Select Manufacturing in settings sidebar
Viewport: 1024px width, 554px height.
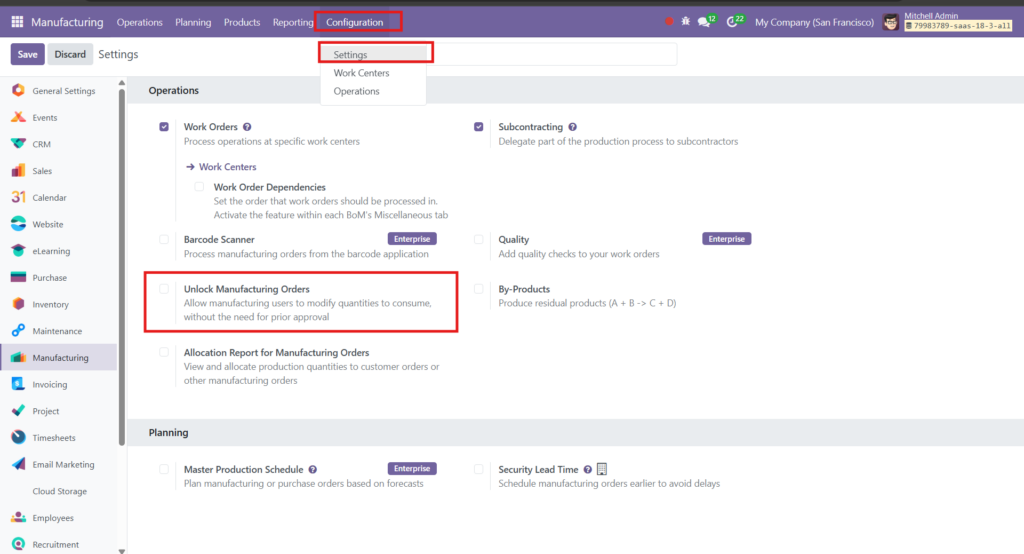click(59, 357)
